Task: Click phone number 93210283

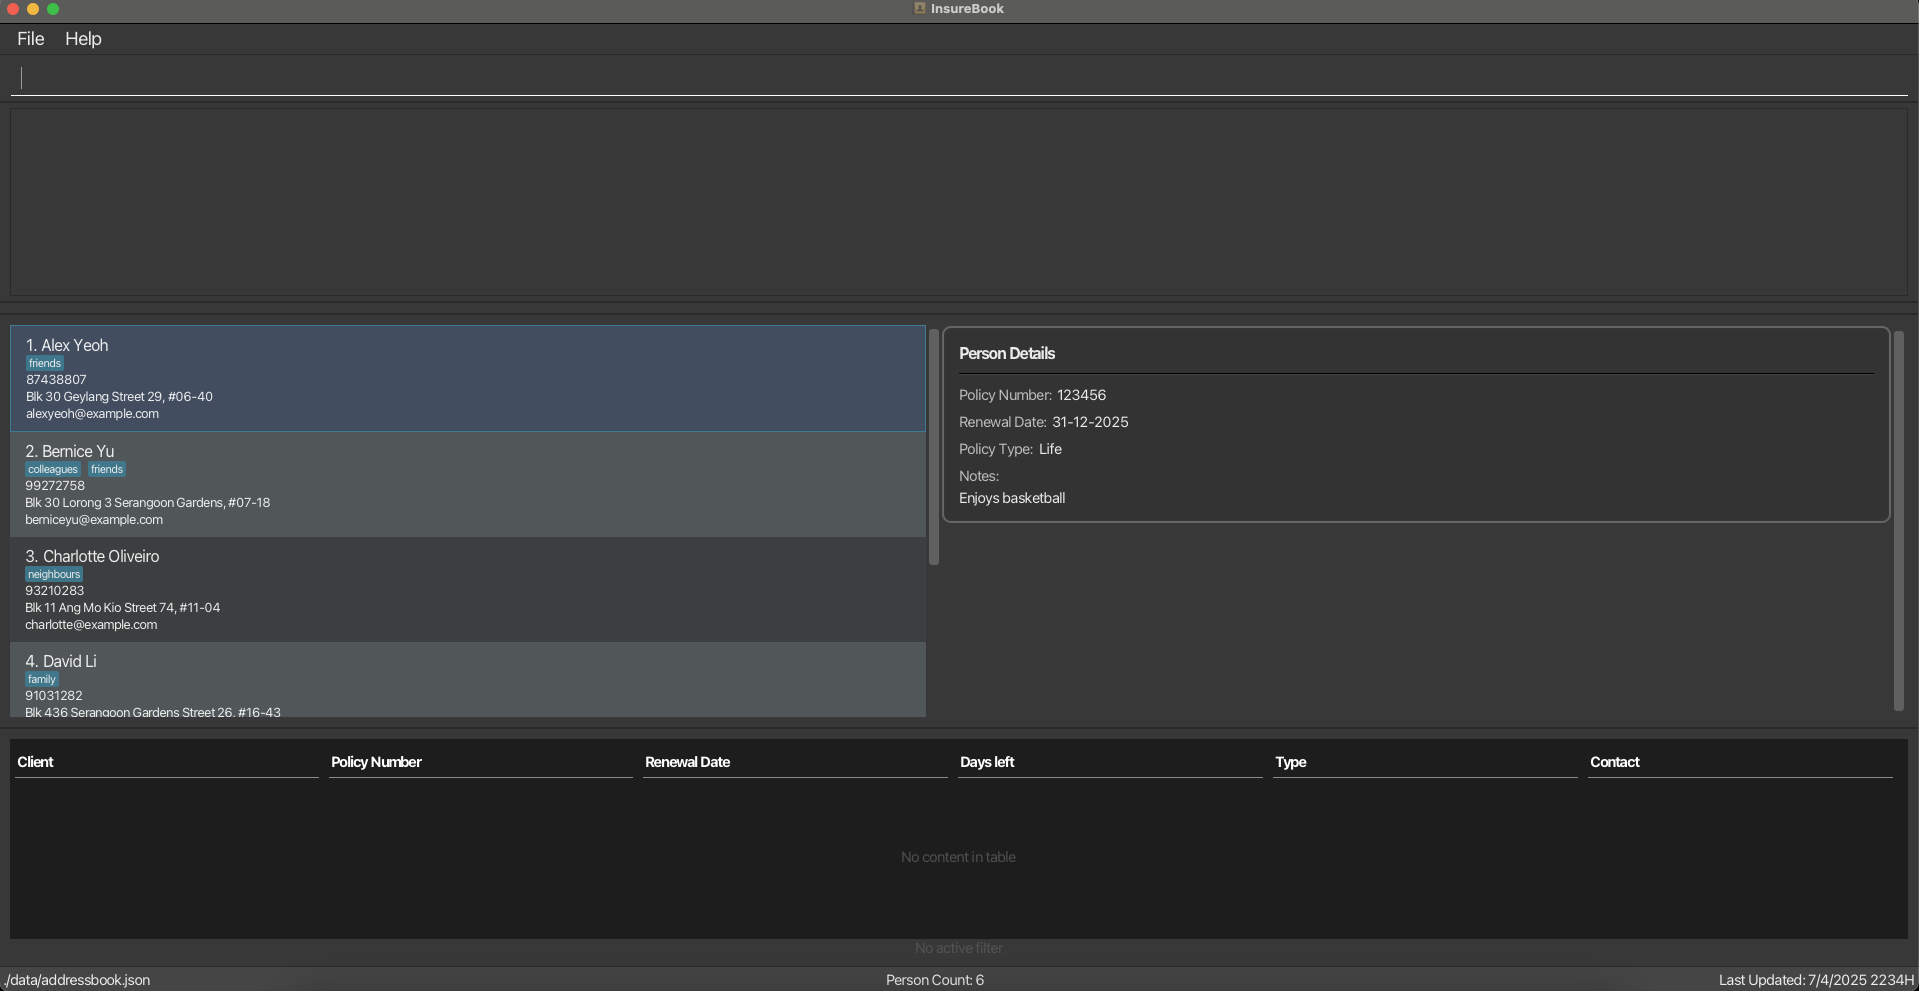Action: click(55, 591)
